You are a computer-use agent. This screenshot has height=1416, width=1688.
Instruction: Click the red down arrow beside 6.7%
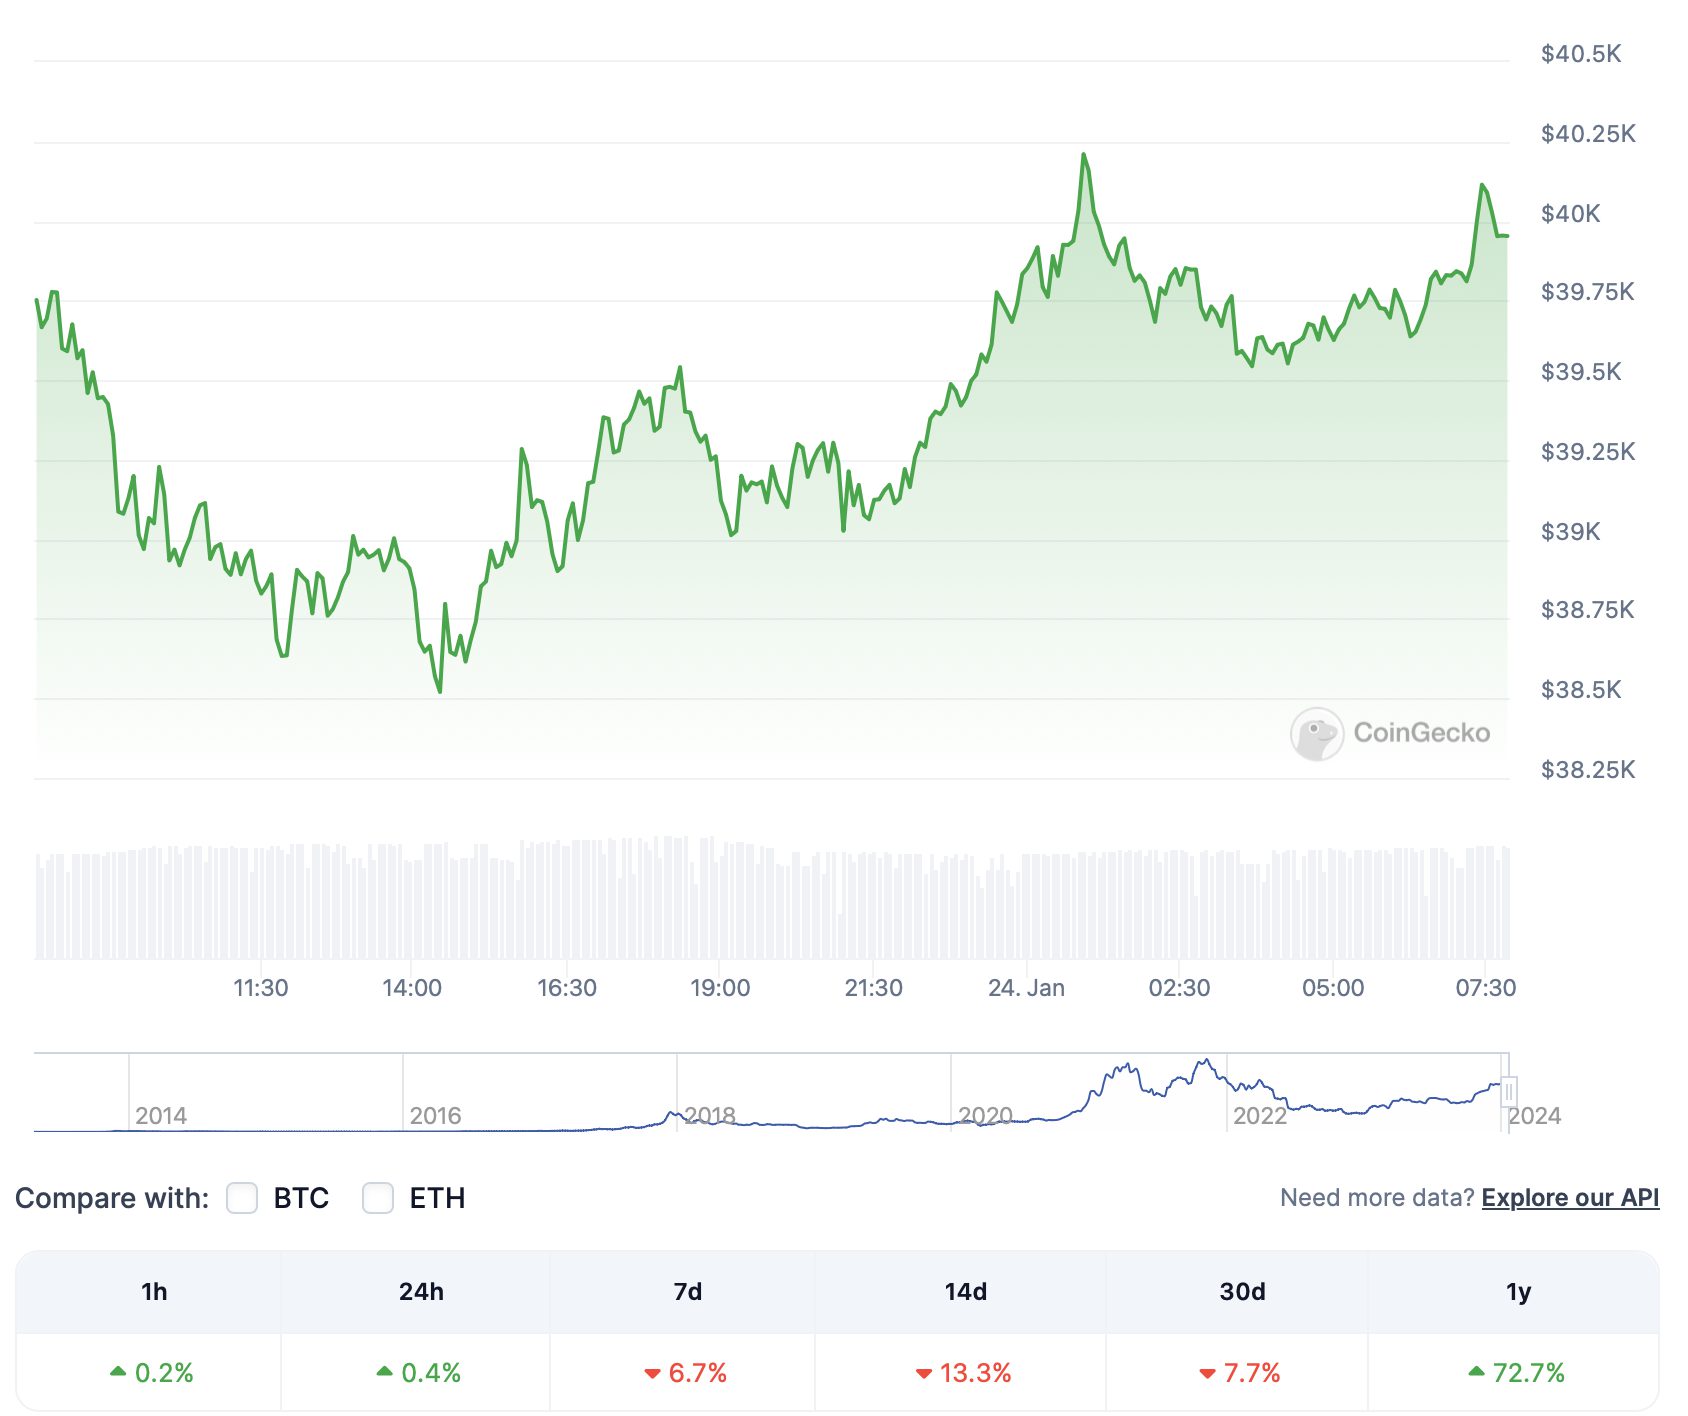652,1373
